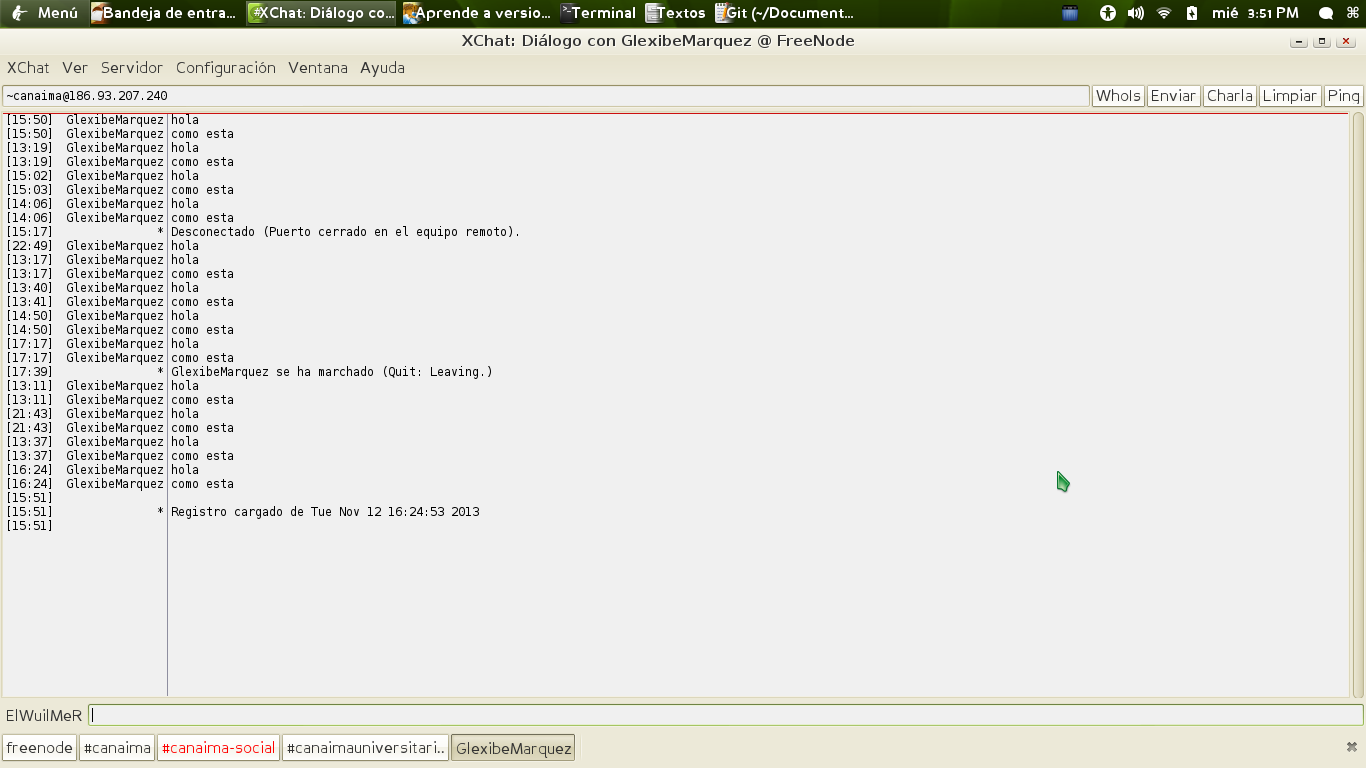1366x768 pixels.
Task: Click the Desconectado (Puerto cerrado) message
Action: point(346,232)
